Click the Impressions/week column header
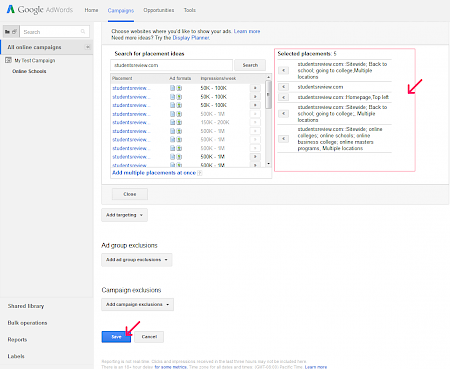 point(218,78)
